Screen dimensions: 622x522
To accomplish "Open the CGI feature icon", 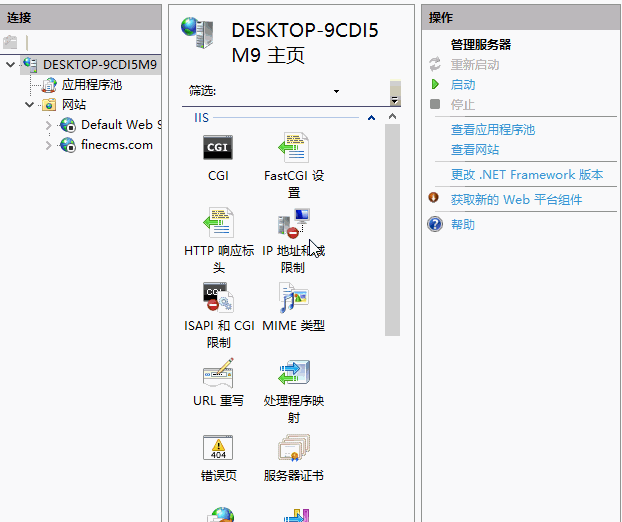I will [x=218, y=148].
